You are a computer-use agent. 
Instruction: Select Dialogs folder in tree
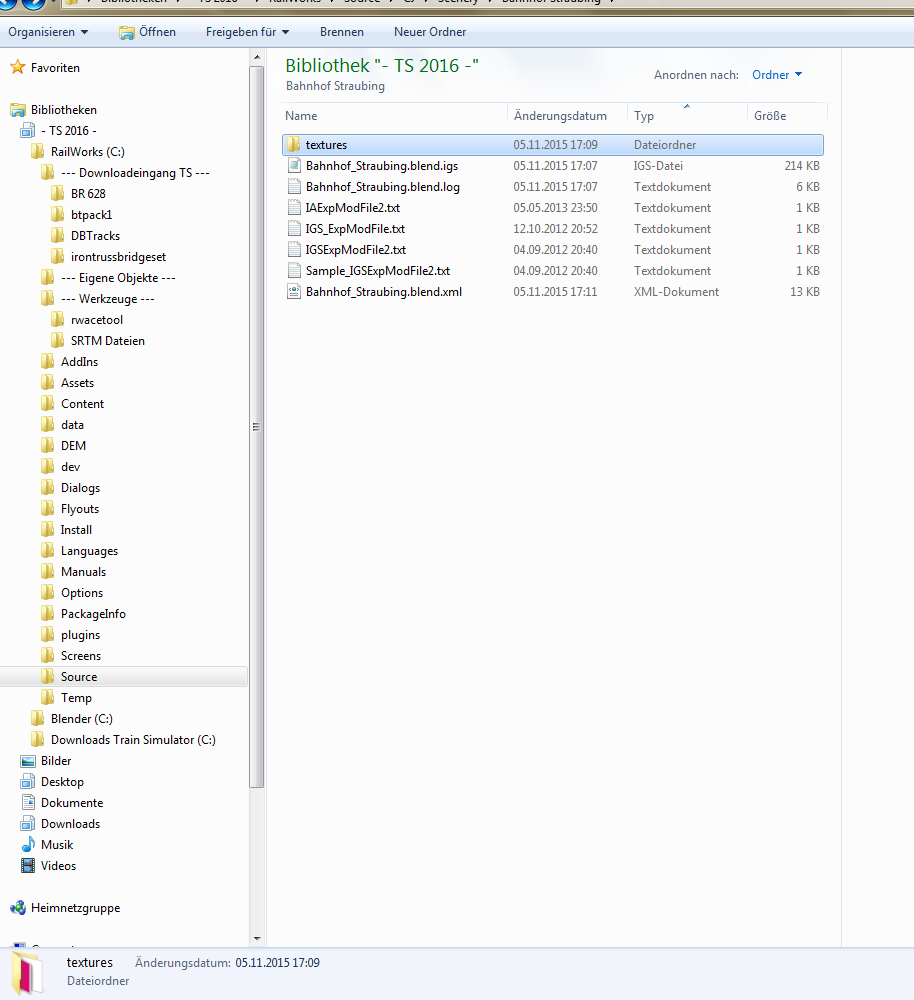click(80, 488)
